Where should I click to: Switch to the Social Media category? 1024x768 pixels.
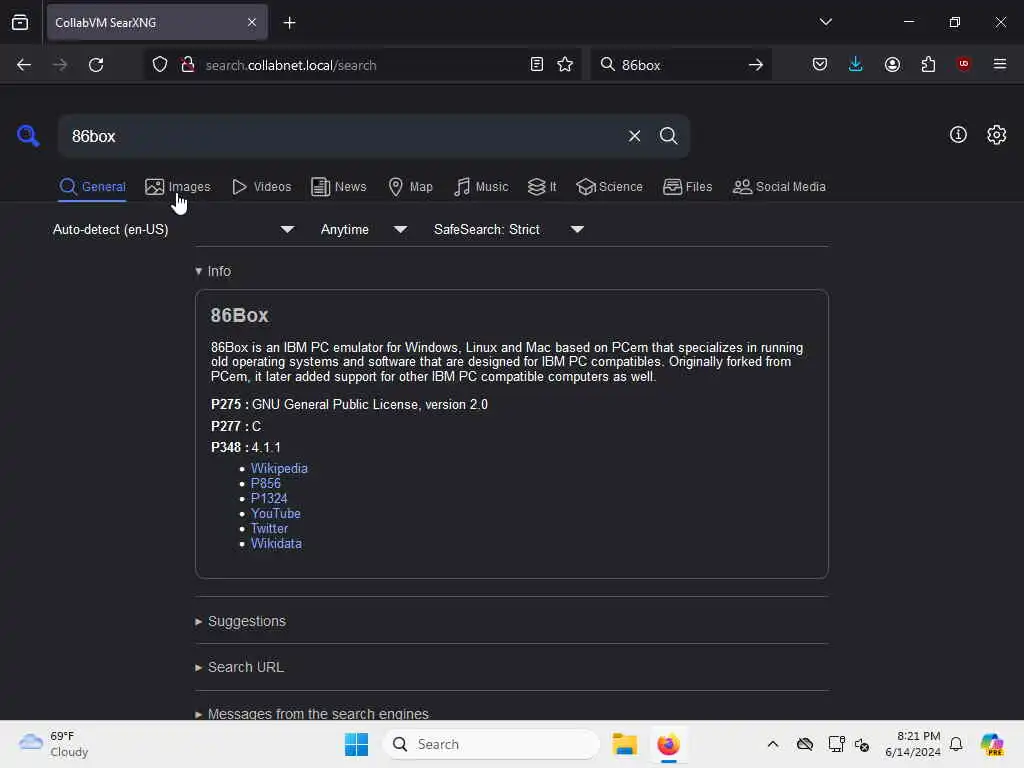(x=779, y=187)
